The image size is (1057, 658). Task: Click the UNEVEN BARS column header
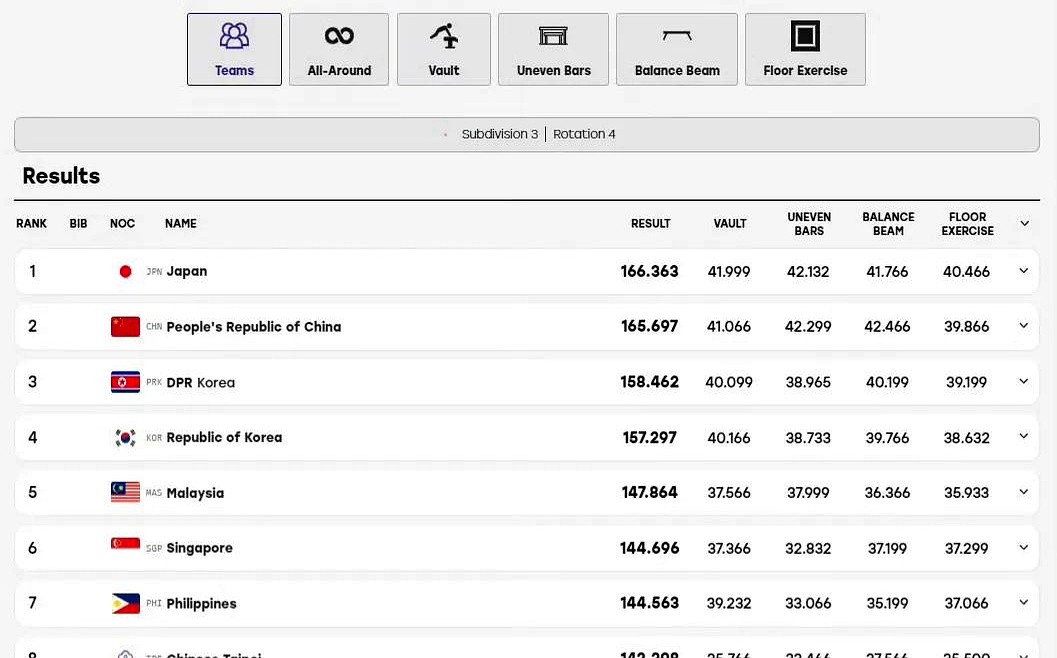point(809,224)
